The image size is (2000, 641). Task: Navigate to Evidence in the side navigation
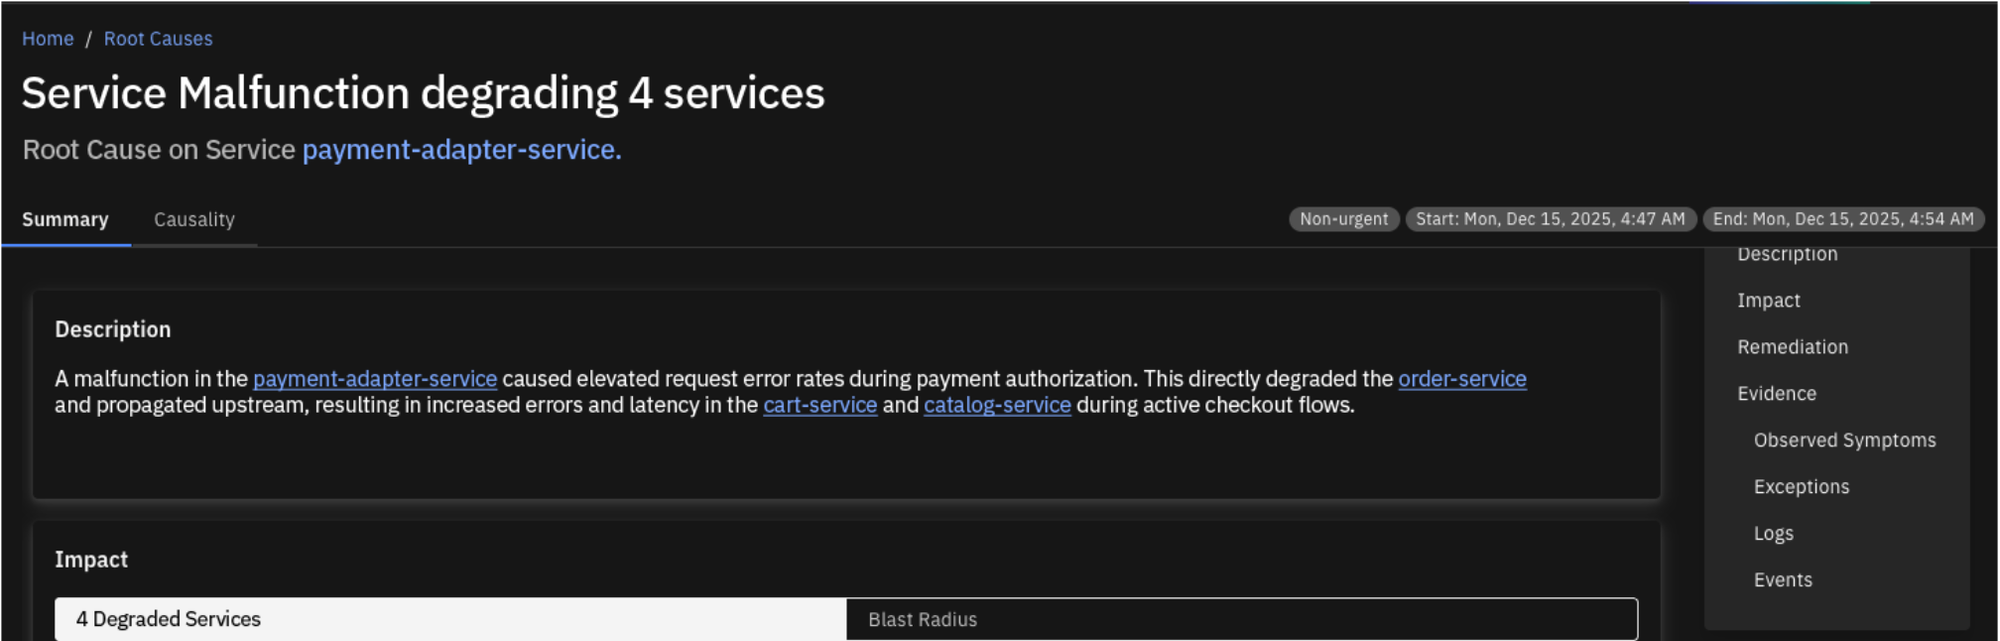(x=1776, y=394)
